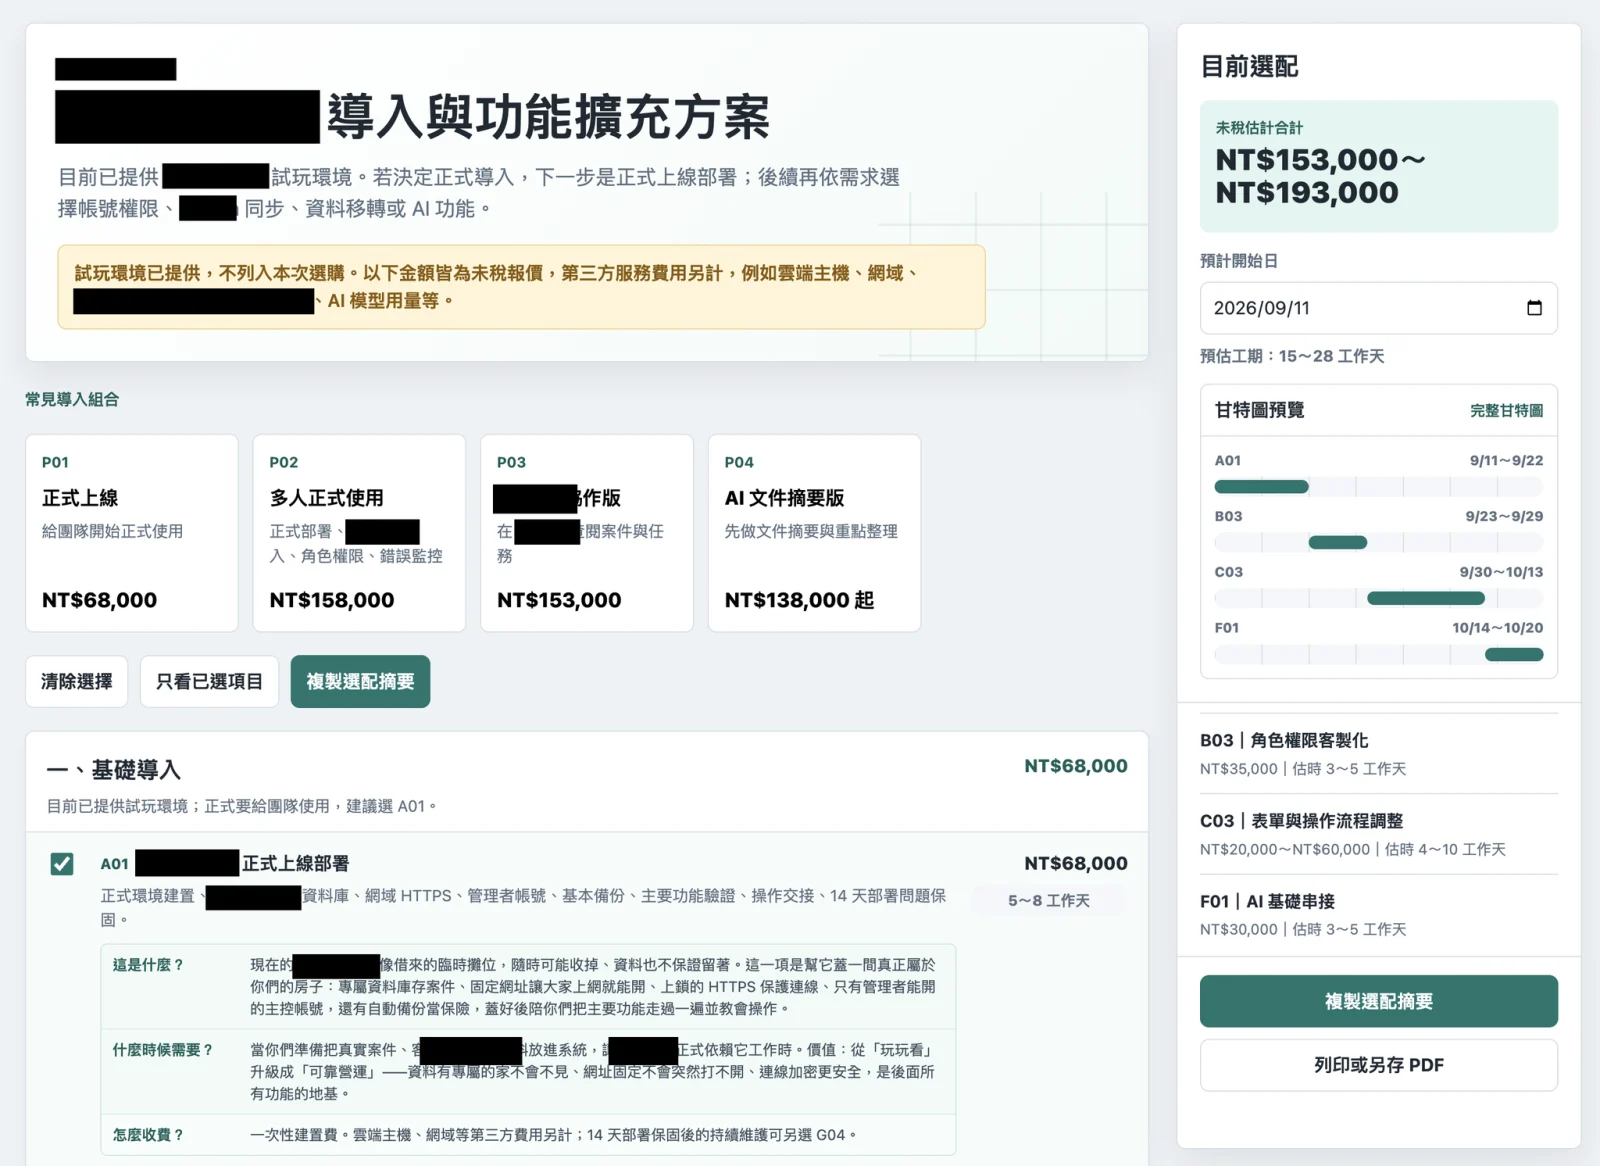Click the 預估工期：15~28 工作天 text

click(1292, 356)
